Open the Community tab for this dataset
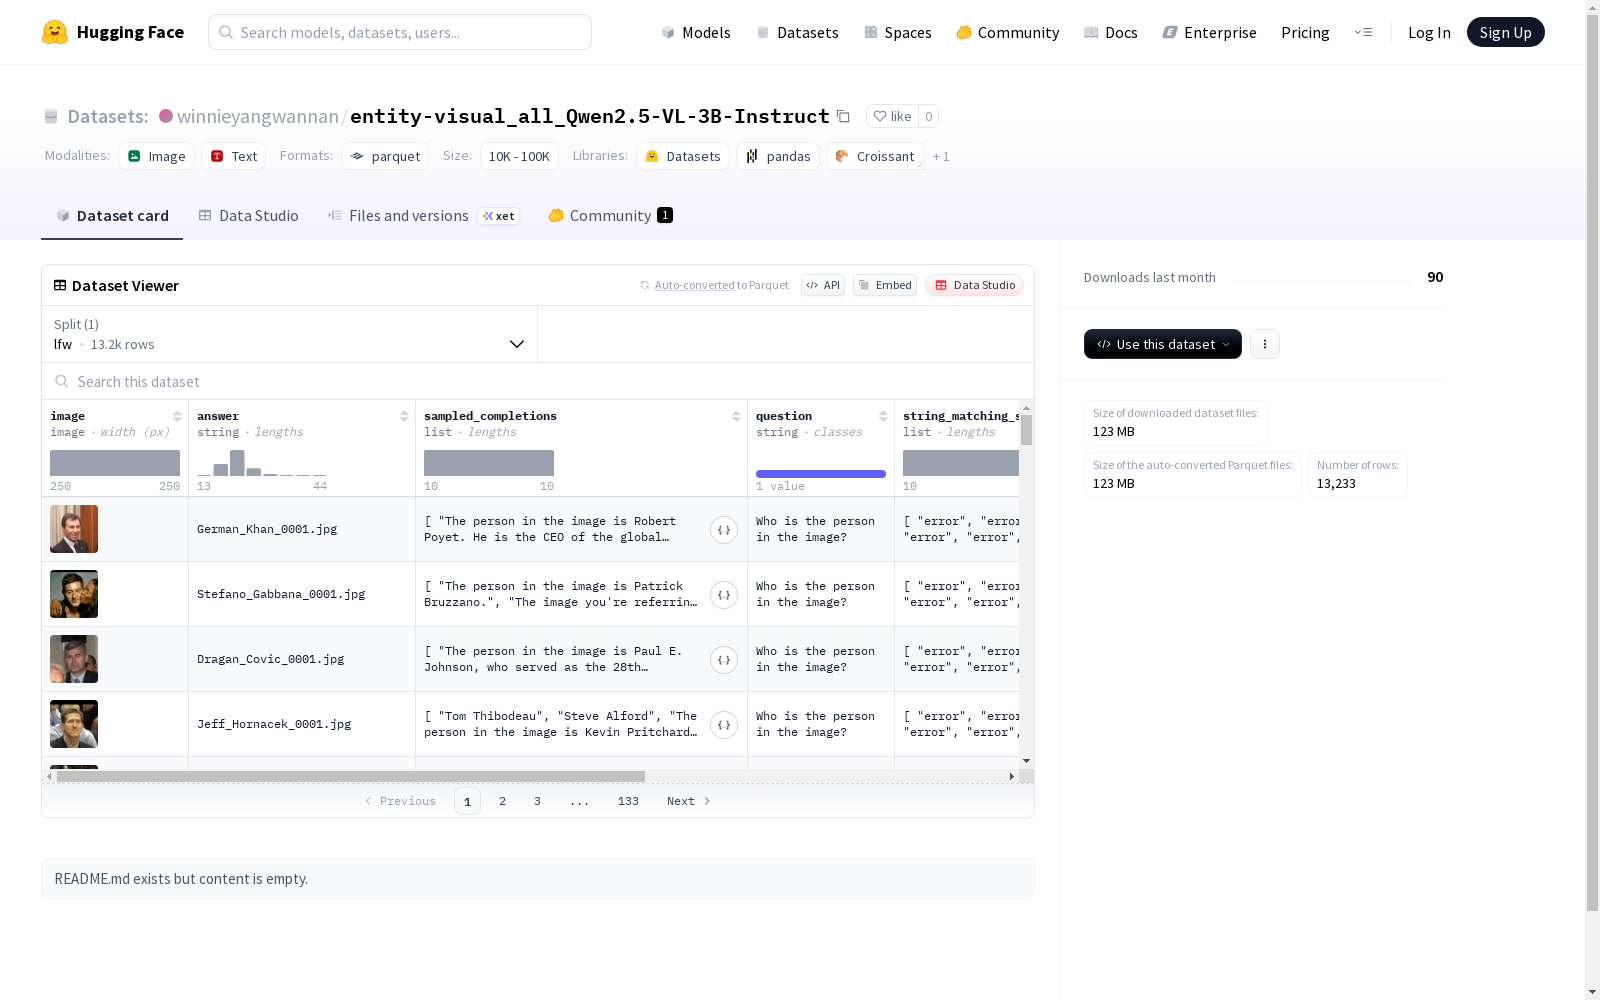 point(610,216)
